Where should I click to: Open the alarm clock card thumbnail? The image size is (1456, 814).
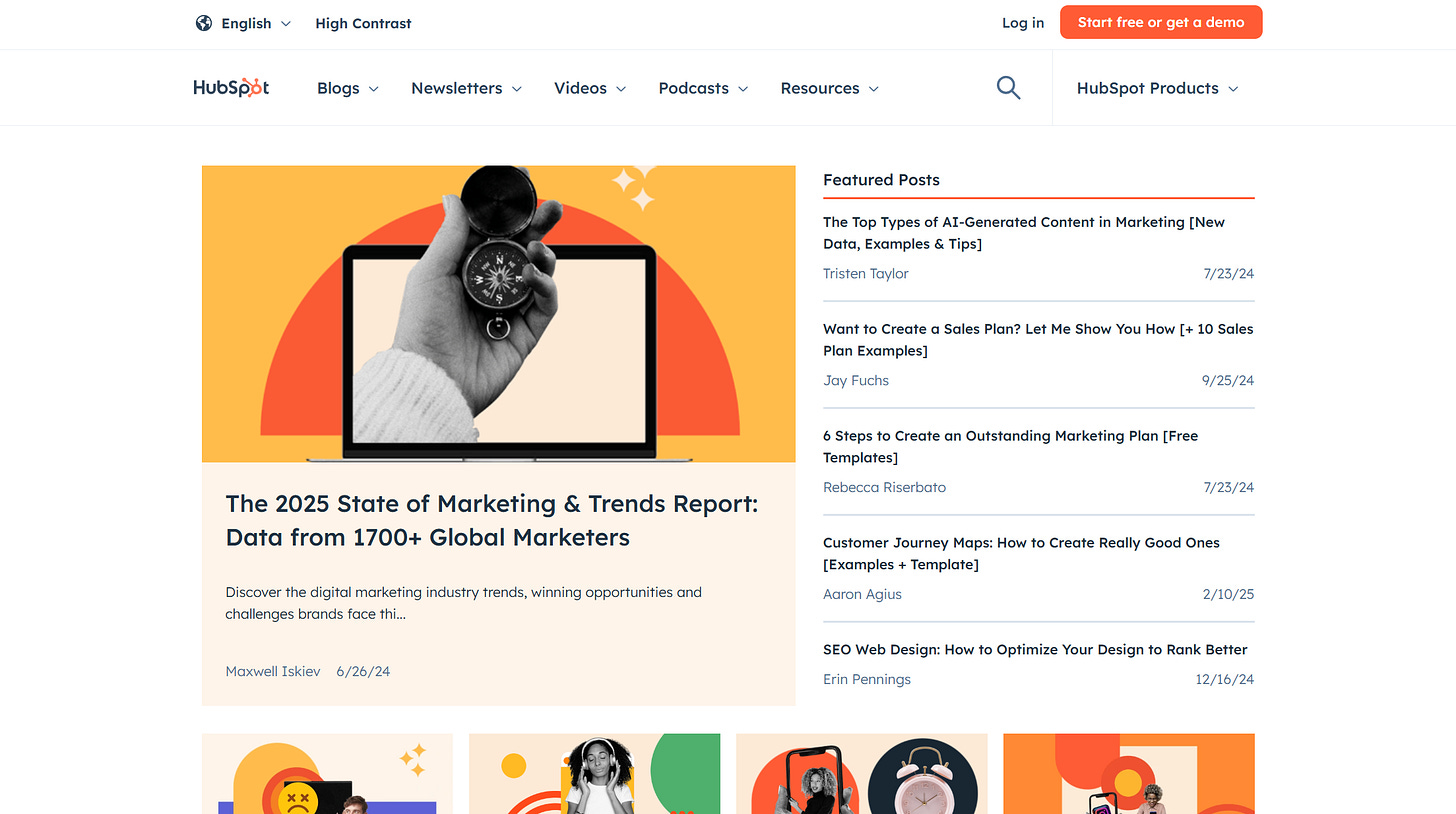pos(862,774)
